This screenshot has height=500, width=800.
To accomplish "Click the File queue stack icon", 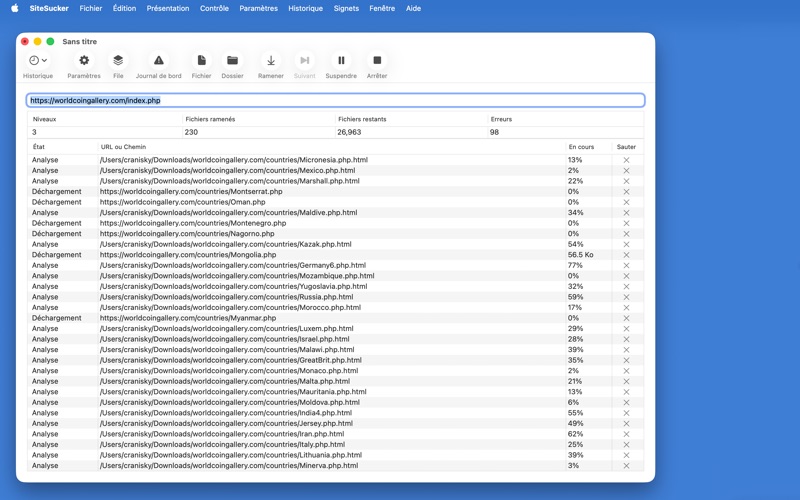I will pos(118,60).
